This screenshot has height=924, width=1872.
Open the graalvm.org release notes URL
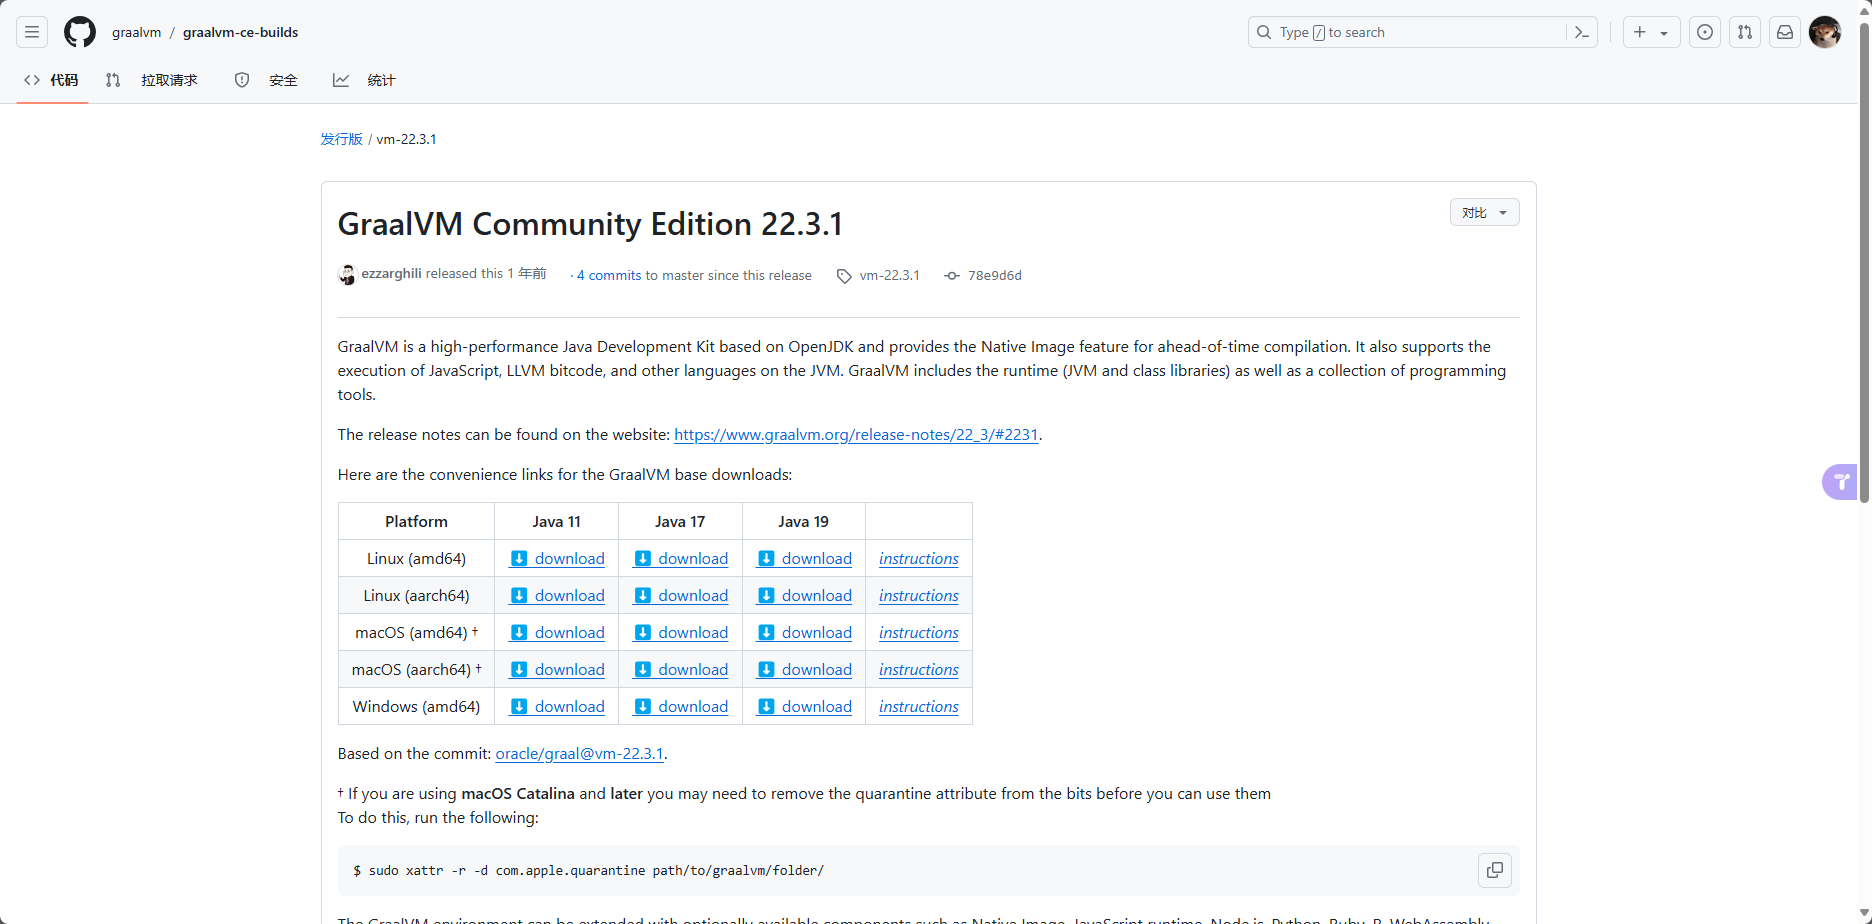(856, 435)
